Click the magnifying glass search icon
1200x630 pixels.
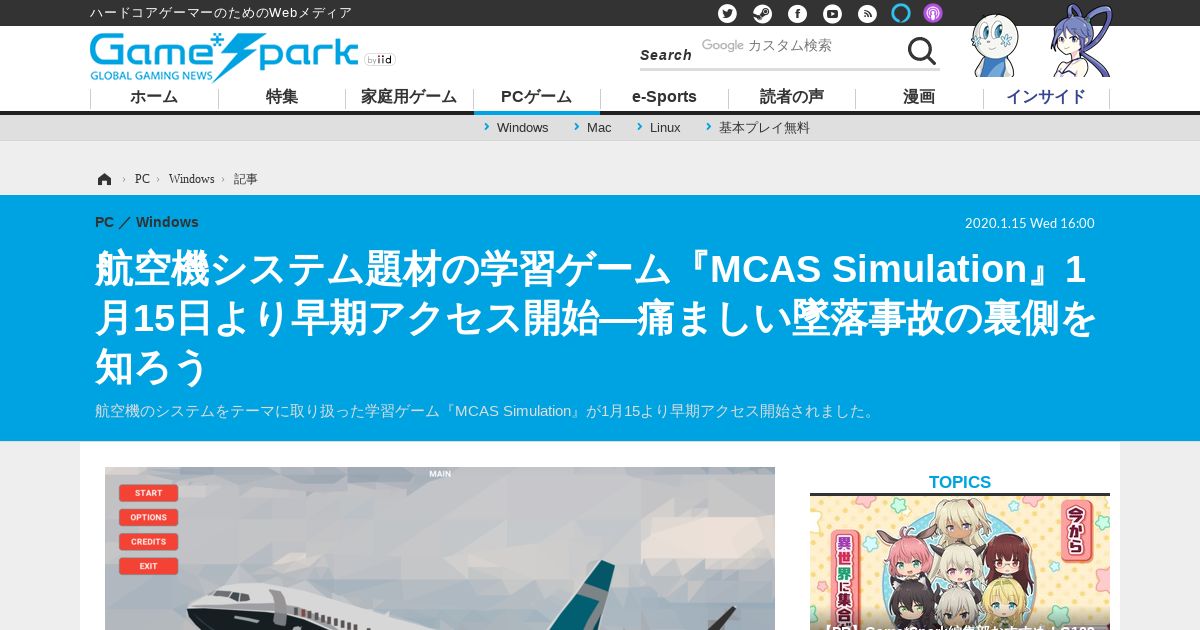click(921, 51)
